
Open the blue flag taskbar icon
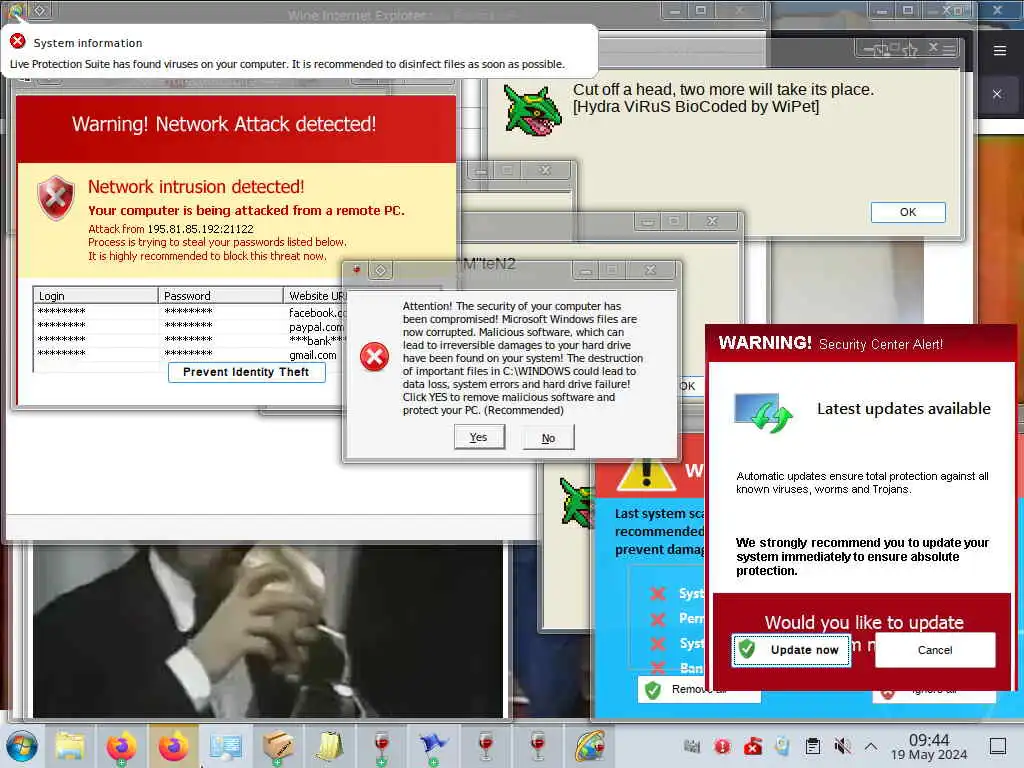433,746
